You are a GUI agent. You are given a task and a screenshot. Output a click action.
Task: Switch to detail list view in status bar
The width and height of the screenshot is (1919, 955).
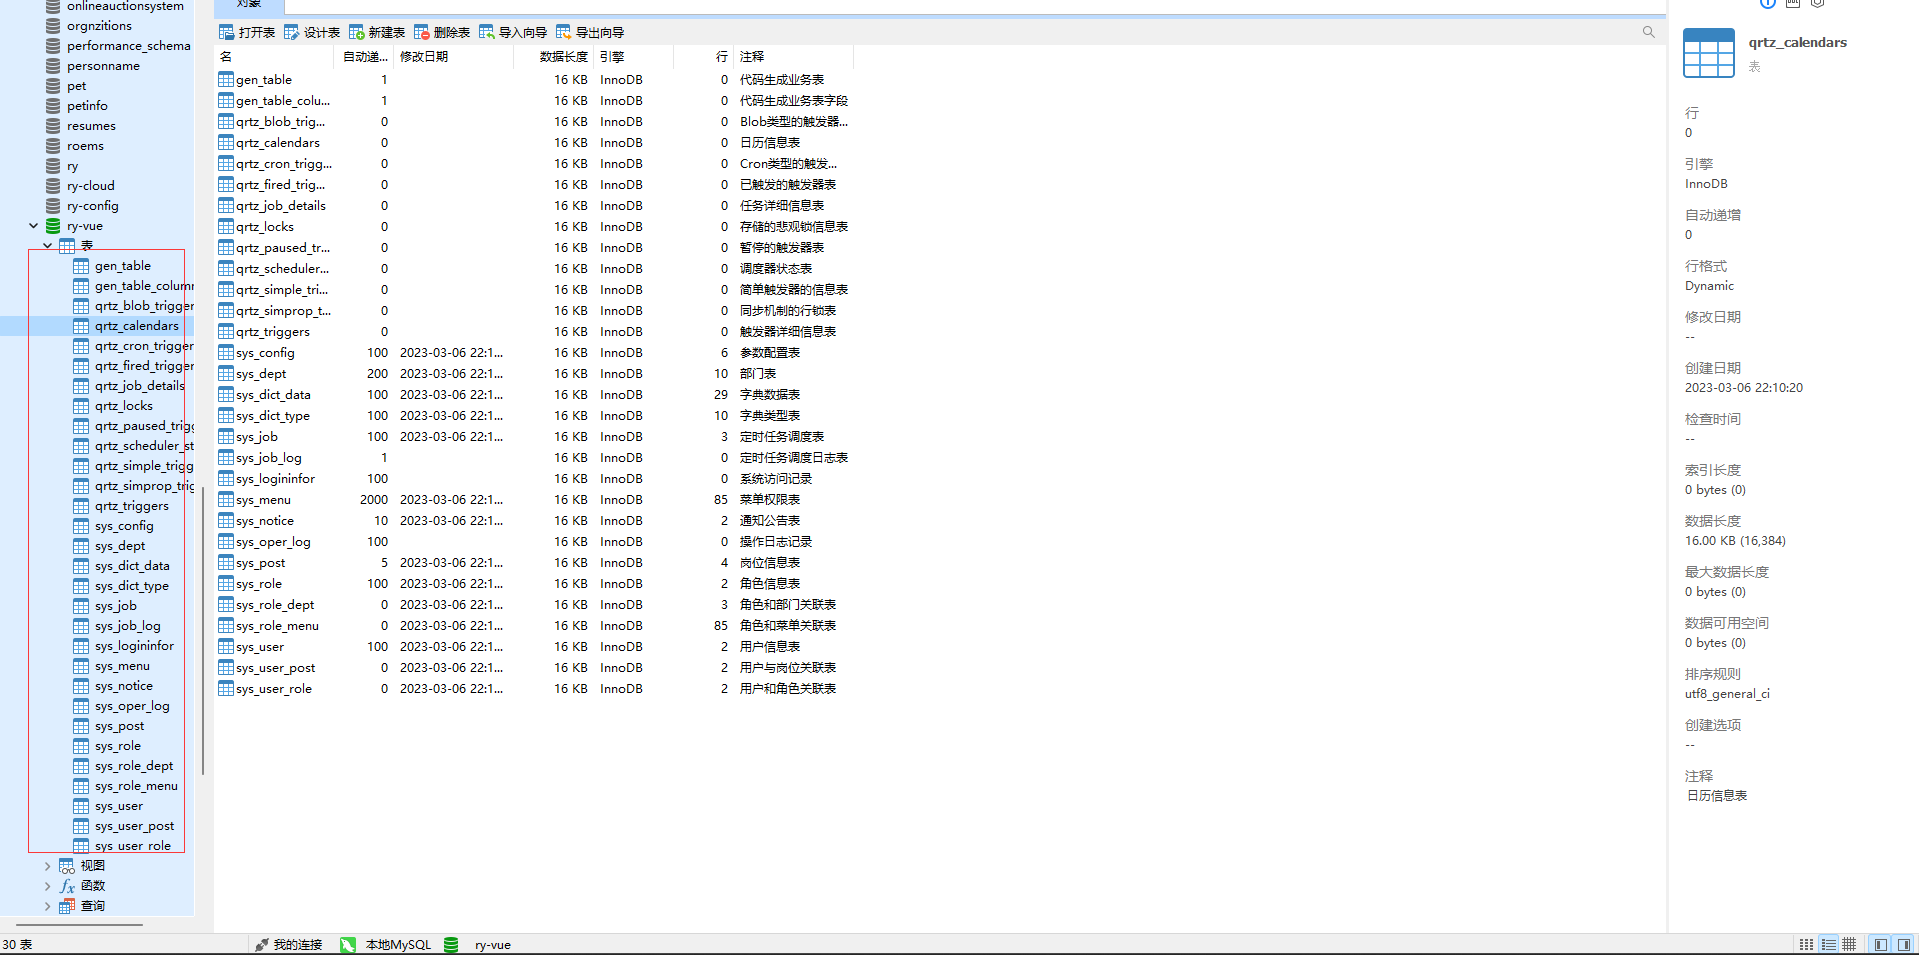[1828, 944]
